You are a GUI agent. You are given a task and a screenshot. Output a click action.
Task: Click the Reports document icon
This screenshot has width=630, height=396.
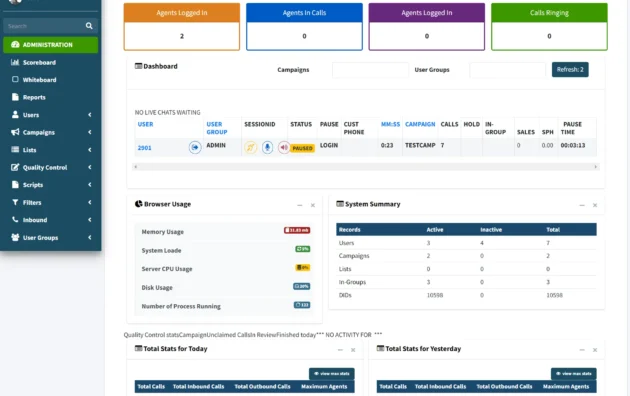point(15,97)
